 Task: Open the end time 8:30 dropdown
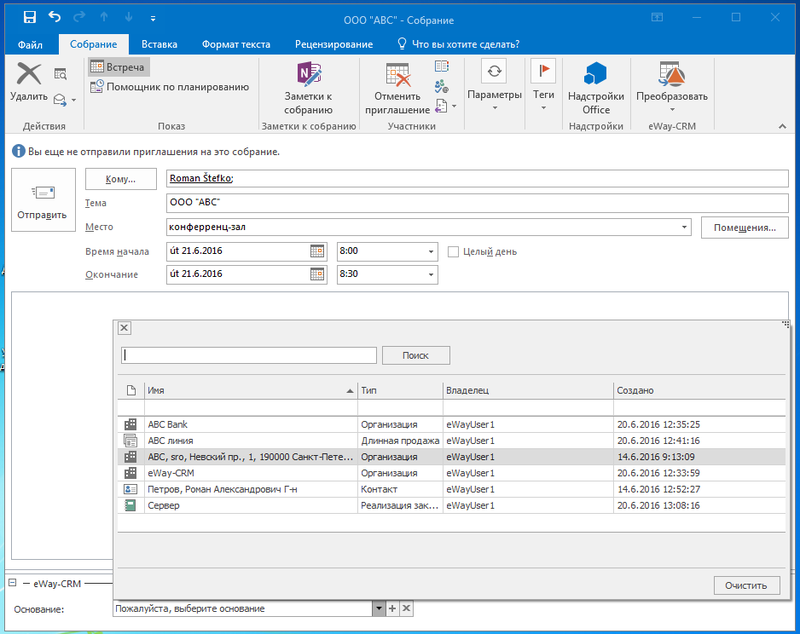tap(431, 274)
